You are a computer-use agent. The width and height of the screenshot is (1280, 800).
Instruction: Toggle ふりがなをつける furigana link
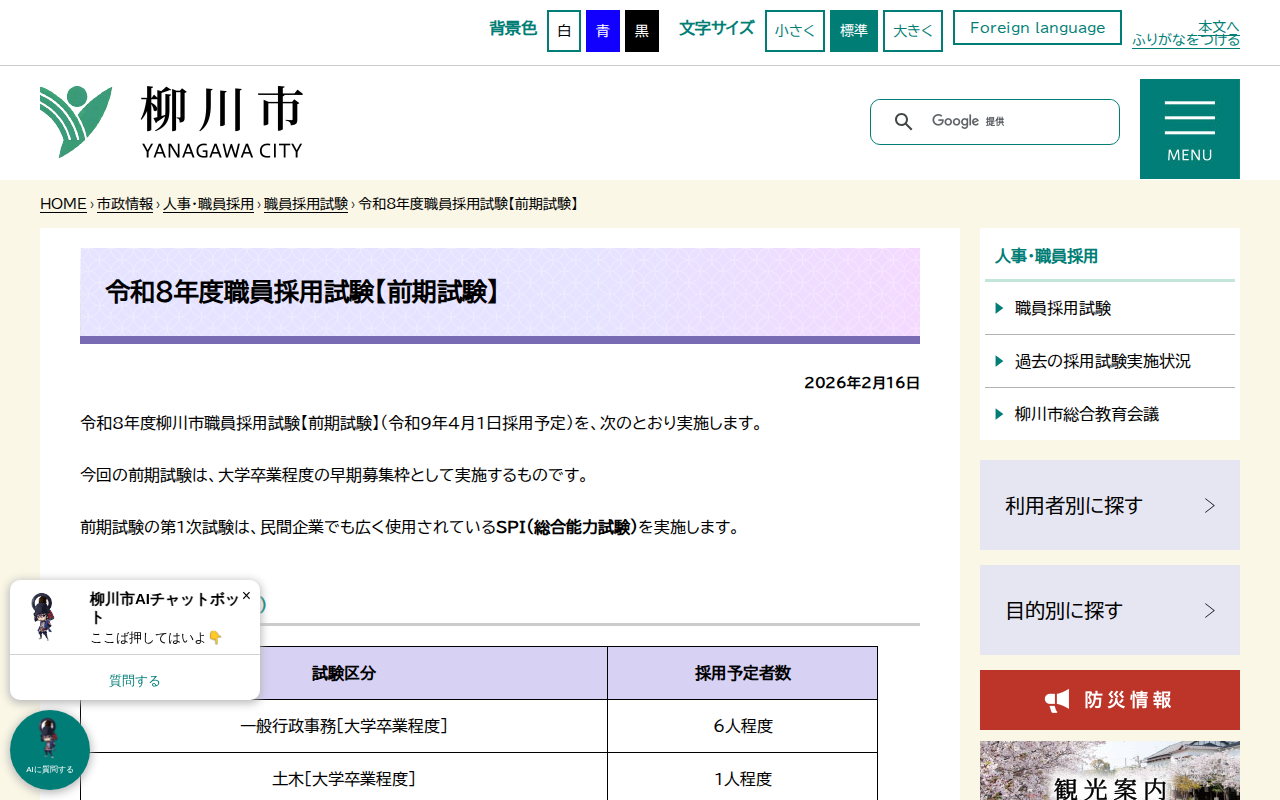coord(1186,40)
